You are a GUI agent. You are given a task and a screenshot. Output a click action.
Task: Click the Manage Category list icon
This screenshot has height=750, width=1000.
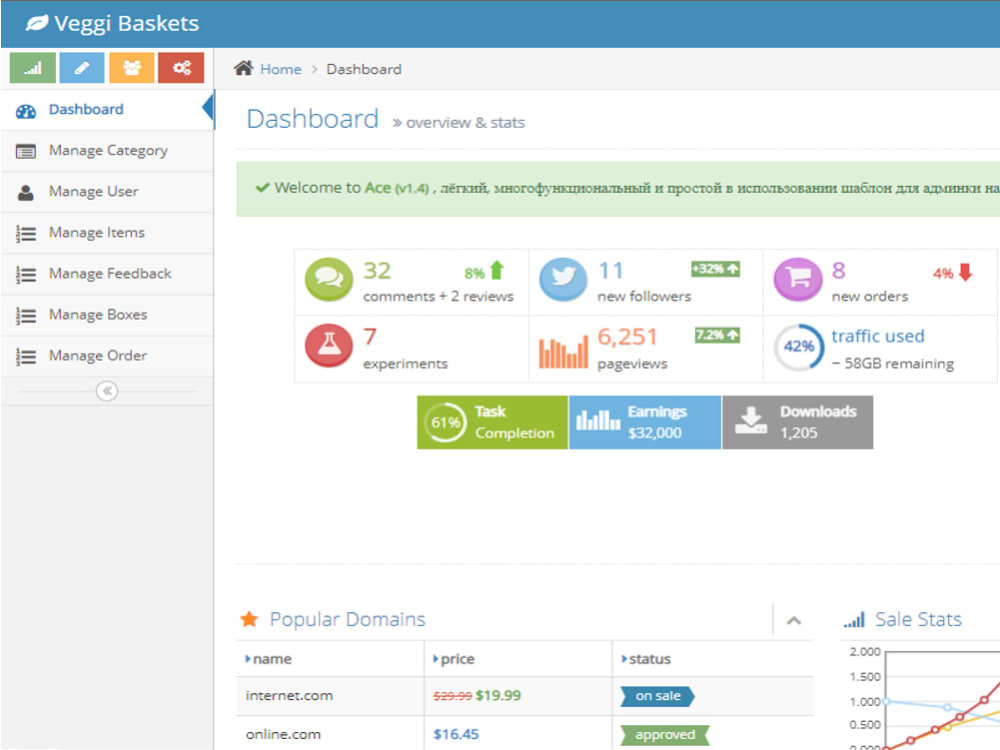(x=26, y=152)
